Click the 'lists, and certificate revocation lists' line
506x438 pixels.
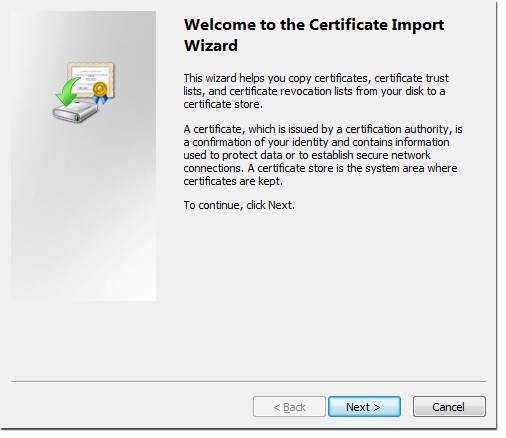click(314, 91)
